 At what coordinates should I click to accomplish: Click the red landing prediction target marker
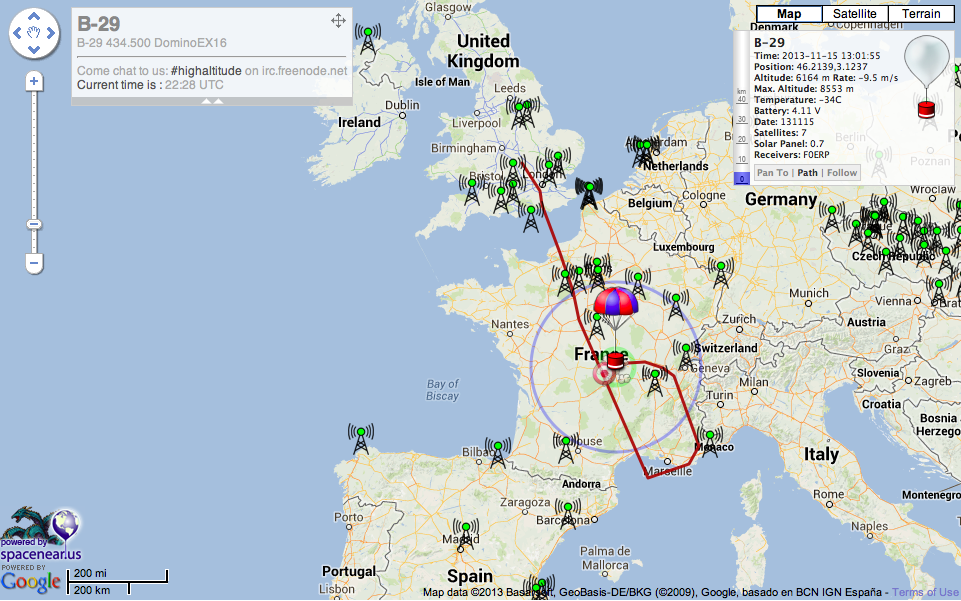[x=604, y=374]
